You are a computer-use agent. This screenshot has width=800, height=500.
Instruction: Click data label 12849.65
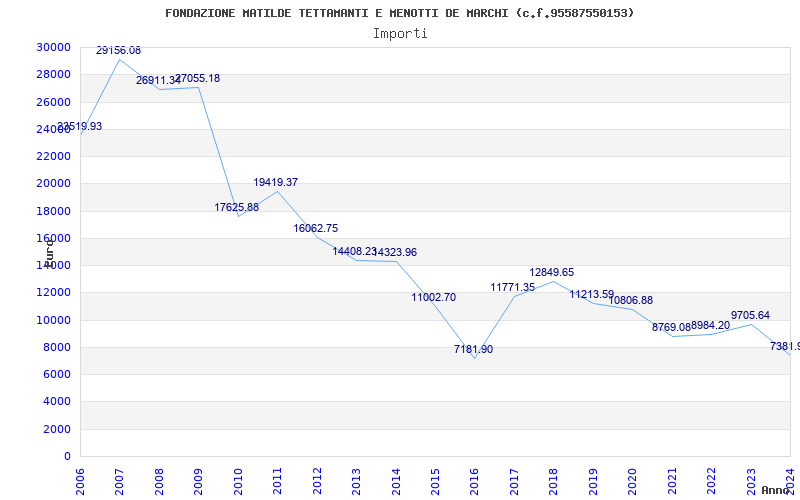click(552, 272)
